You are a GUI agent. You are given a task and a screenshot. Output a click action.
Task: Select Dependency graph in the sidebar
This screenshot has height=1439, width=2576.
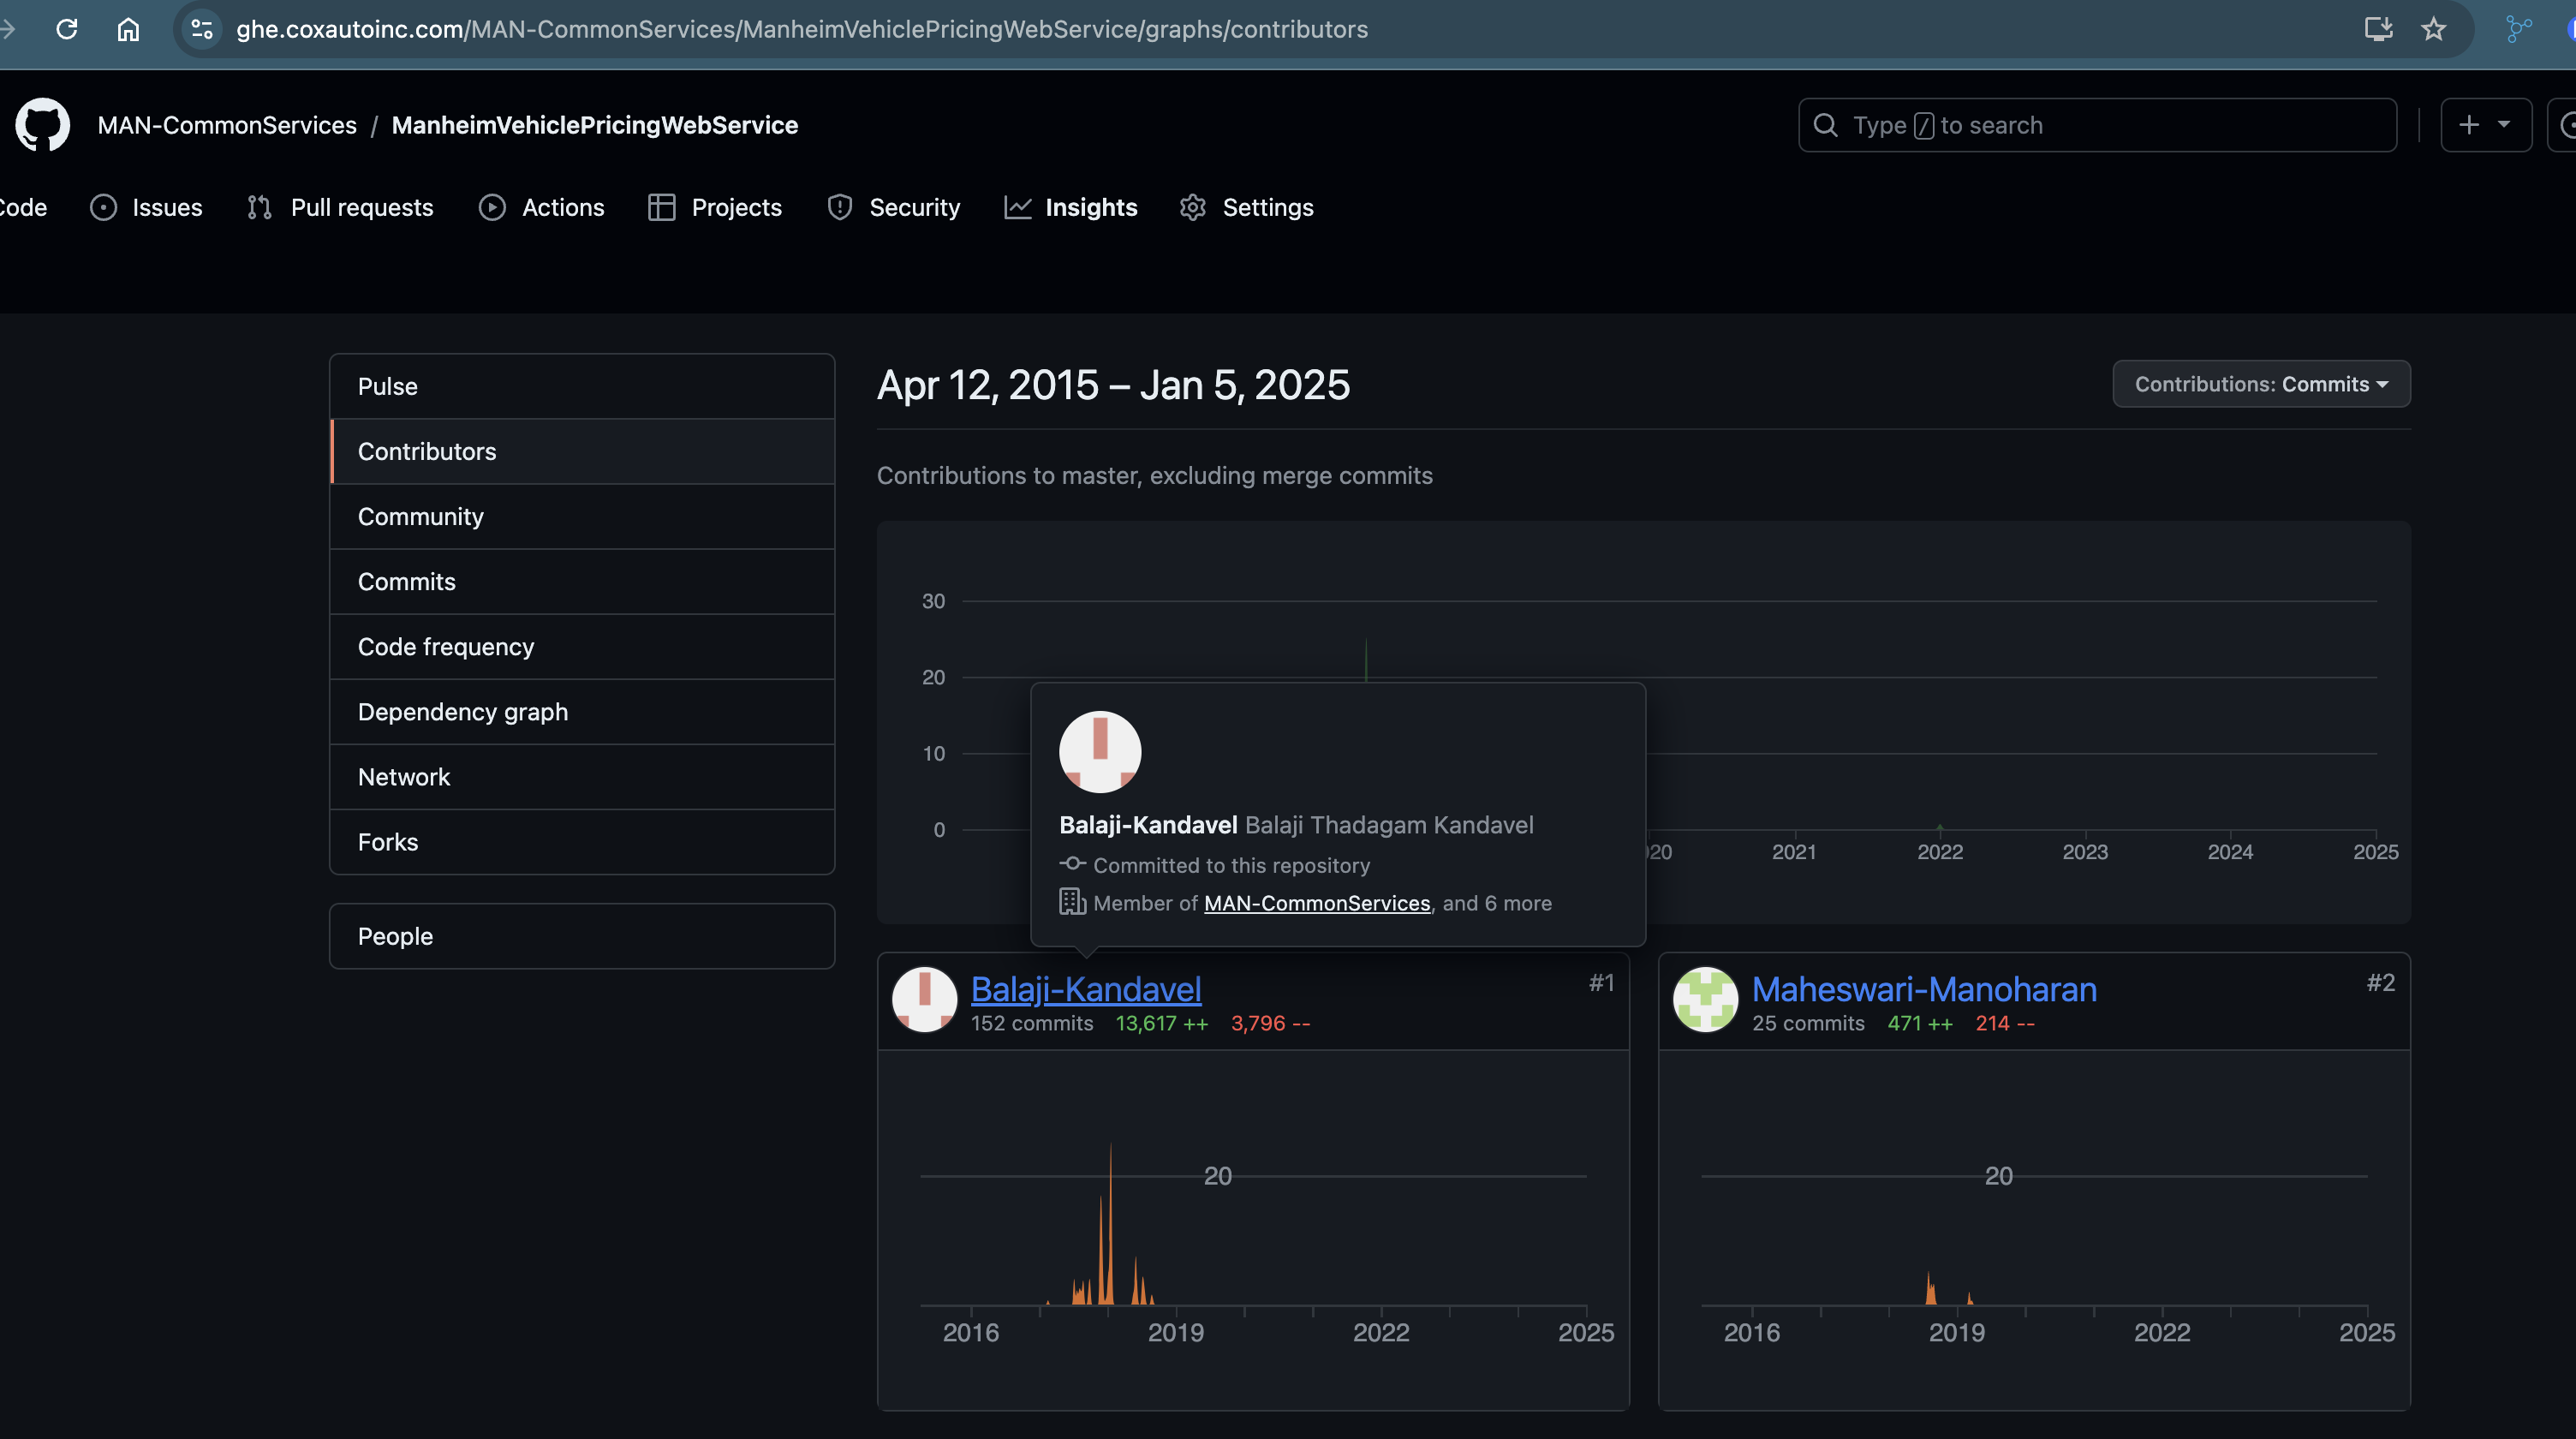point(582,711)
